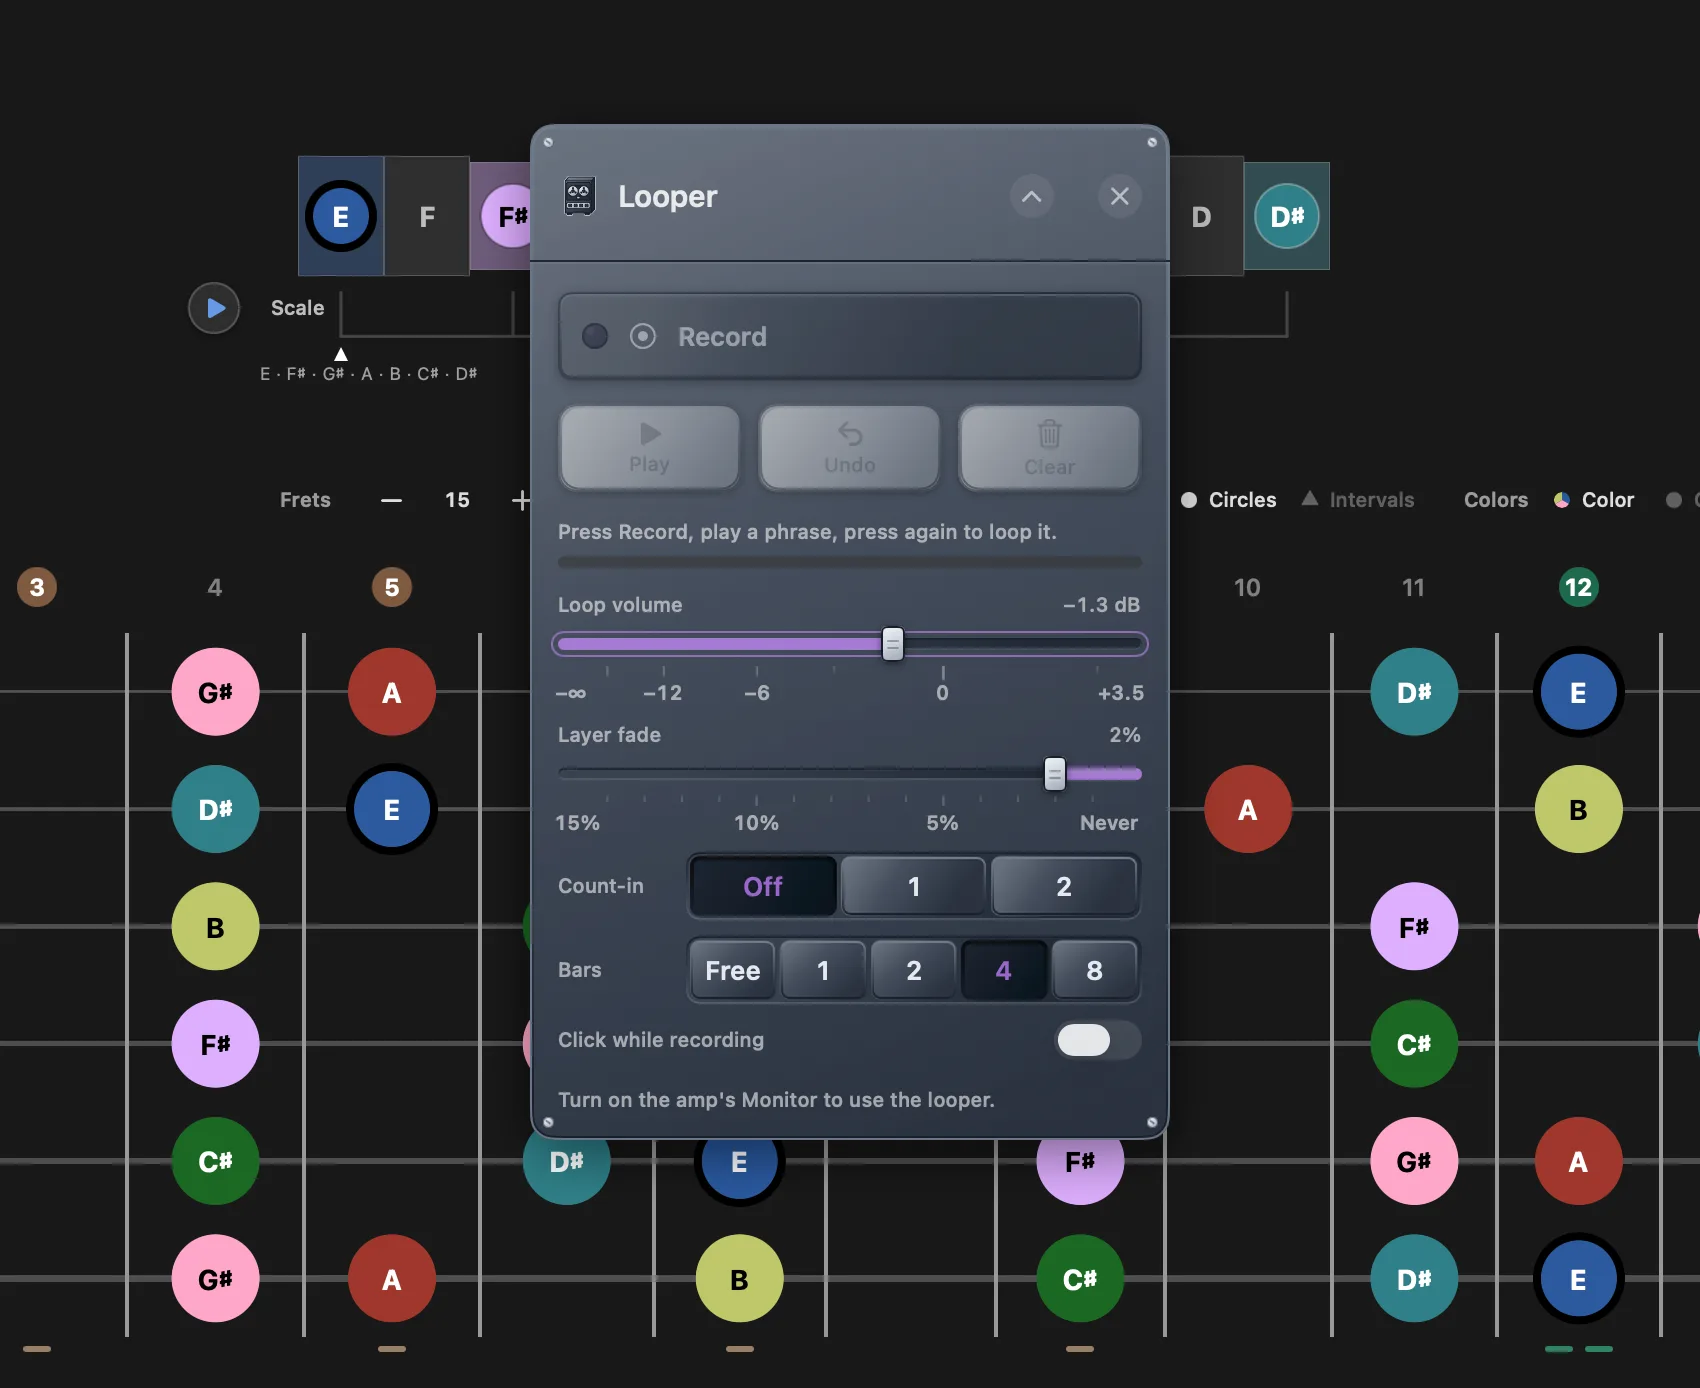Image resolution: width=1700 pixels, height=1388 pixels.
Task: Click the 2% layer fade value
Action: point(1125,735)
